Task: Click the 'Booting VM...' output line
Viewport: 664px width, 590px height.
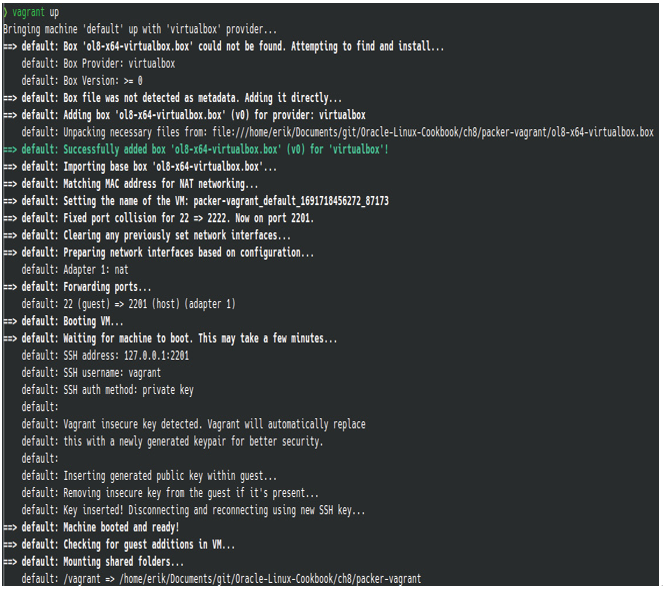Action: tap(64, 321)
